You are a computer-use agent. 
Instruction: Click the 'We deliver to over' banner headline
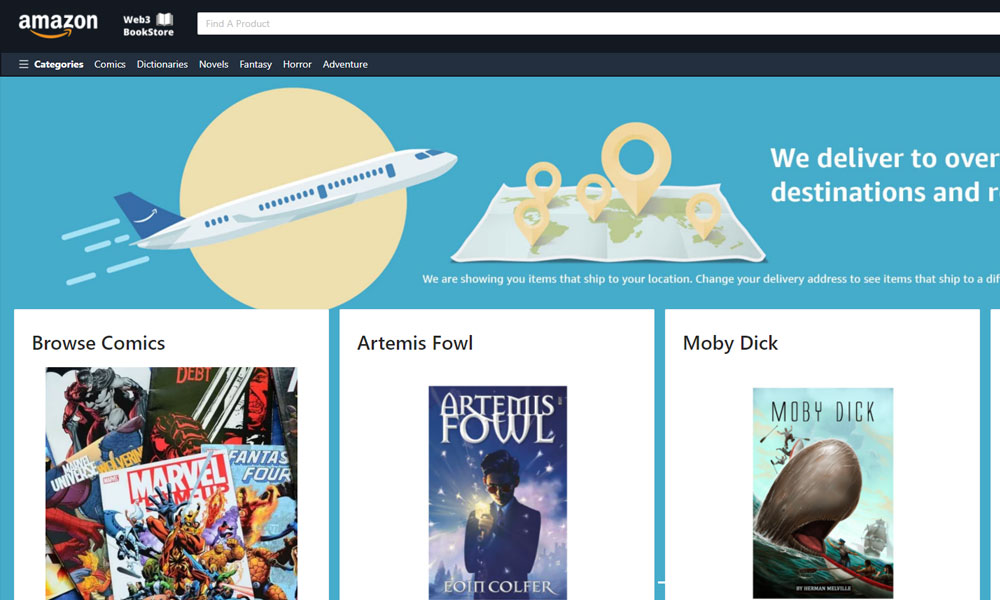[x=885, y=175]
